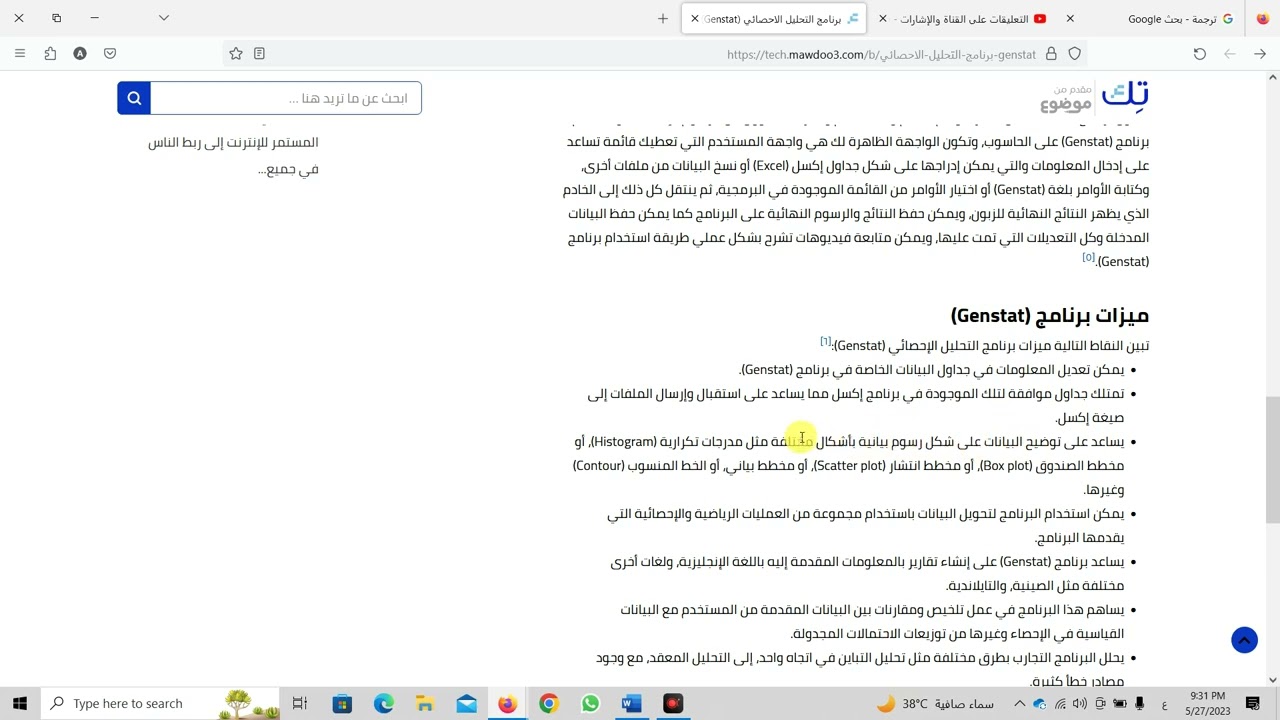Open the Windows Start menu

click(x=20, y=704)
